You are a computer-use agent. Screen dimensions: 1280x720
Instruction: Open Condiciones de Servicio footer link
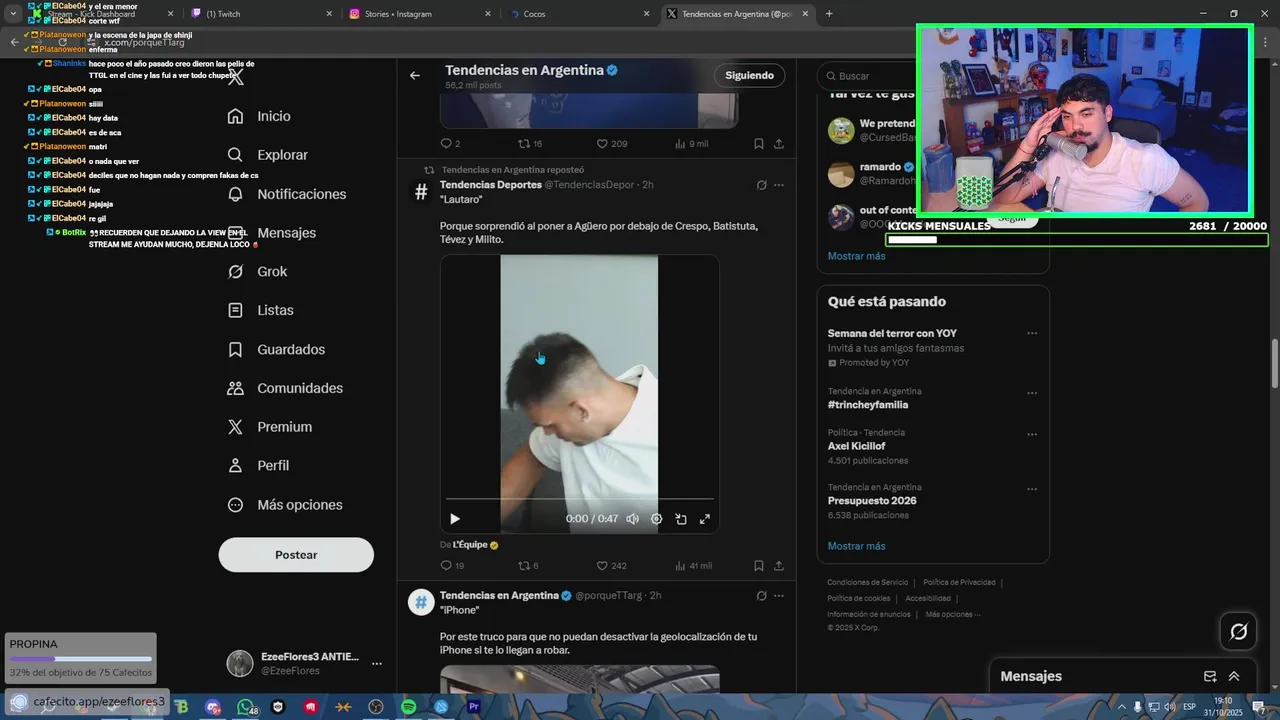tap(868, 582)
